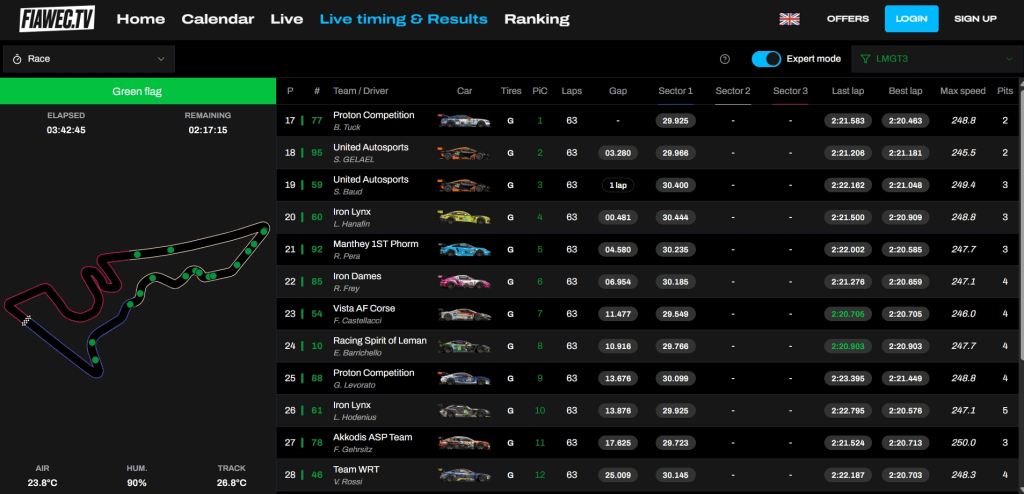Viewport: 1024px width, 494px height.
Task: Click driver E. Barrichello name
Action: tap(357, 353)
